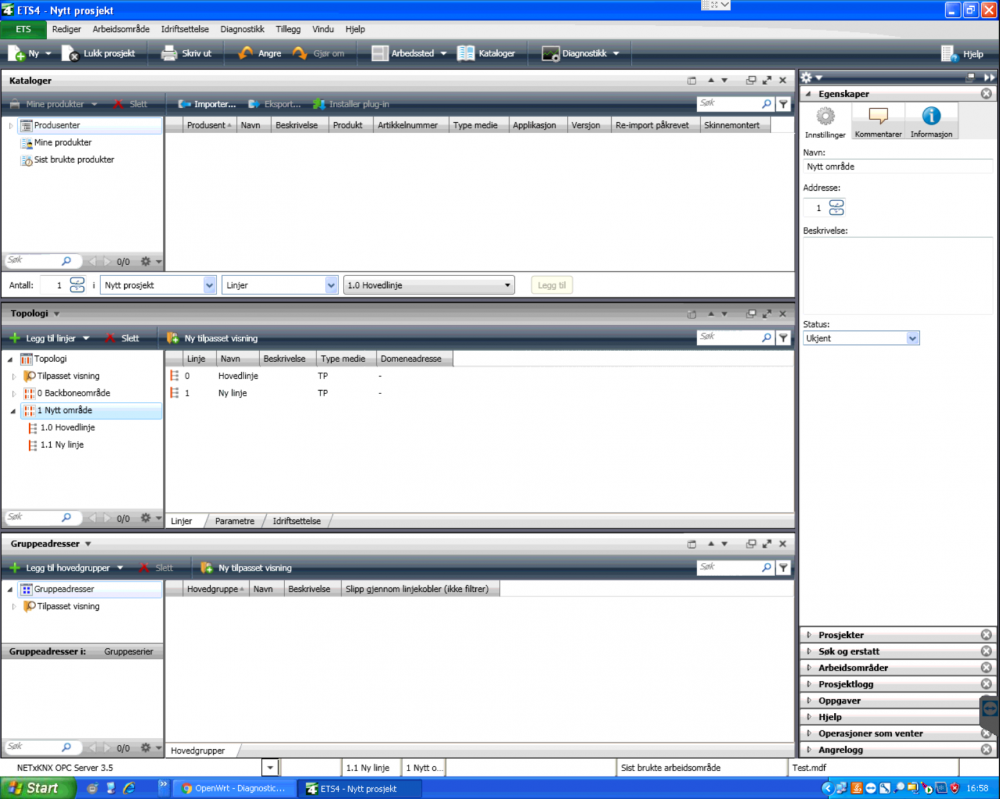1000x799 pixels.
Task: Click filter icon beside Topologi search box
Action: click(783, 339)
